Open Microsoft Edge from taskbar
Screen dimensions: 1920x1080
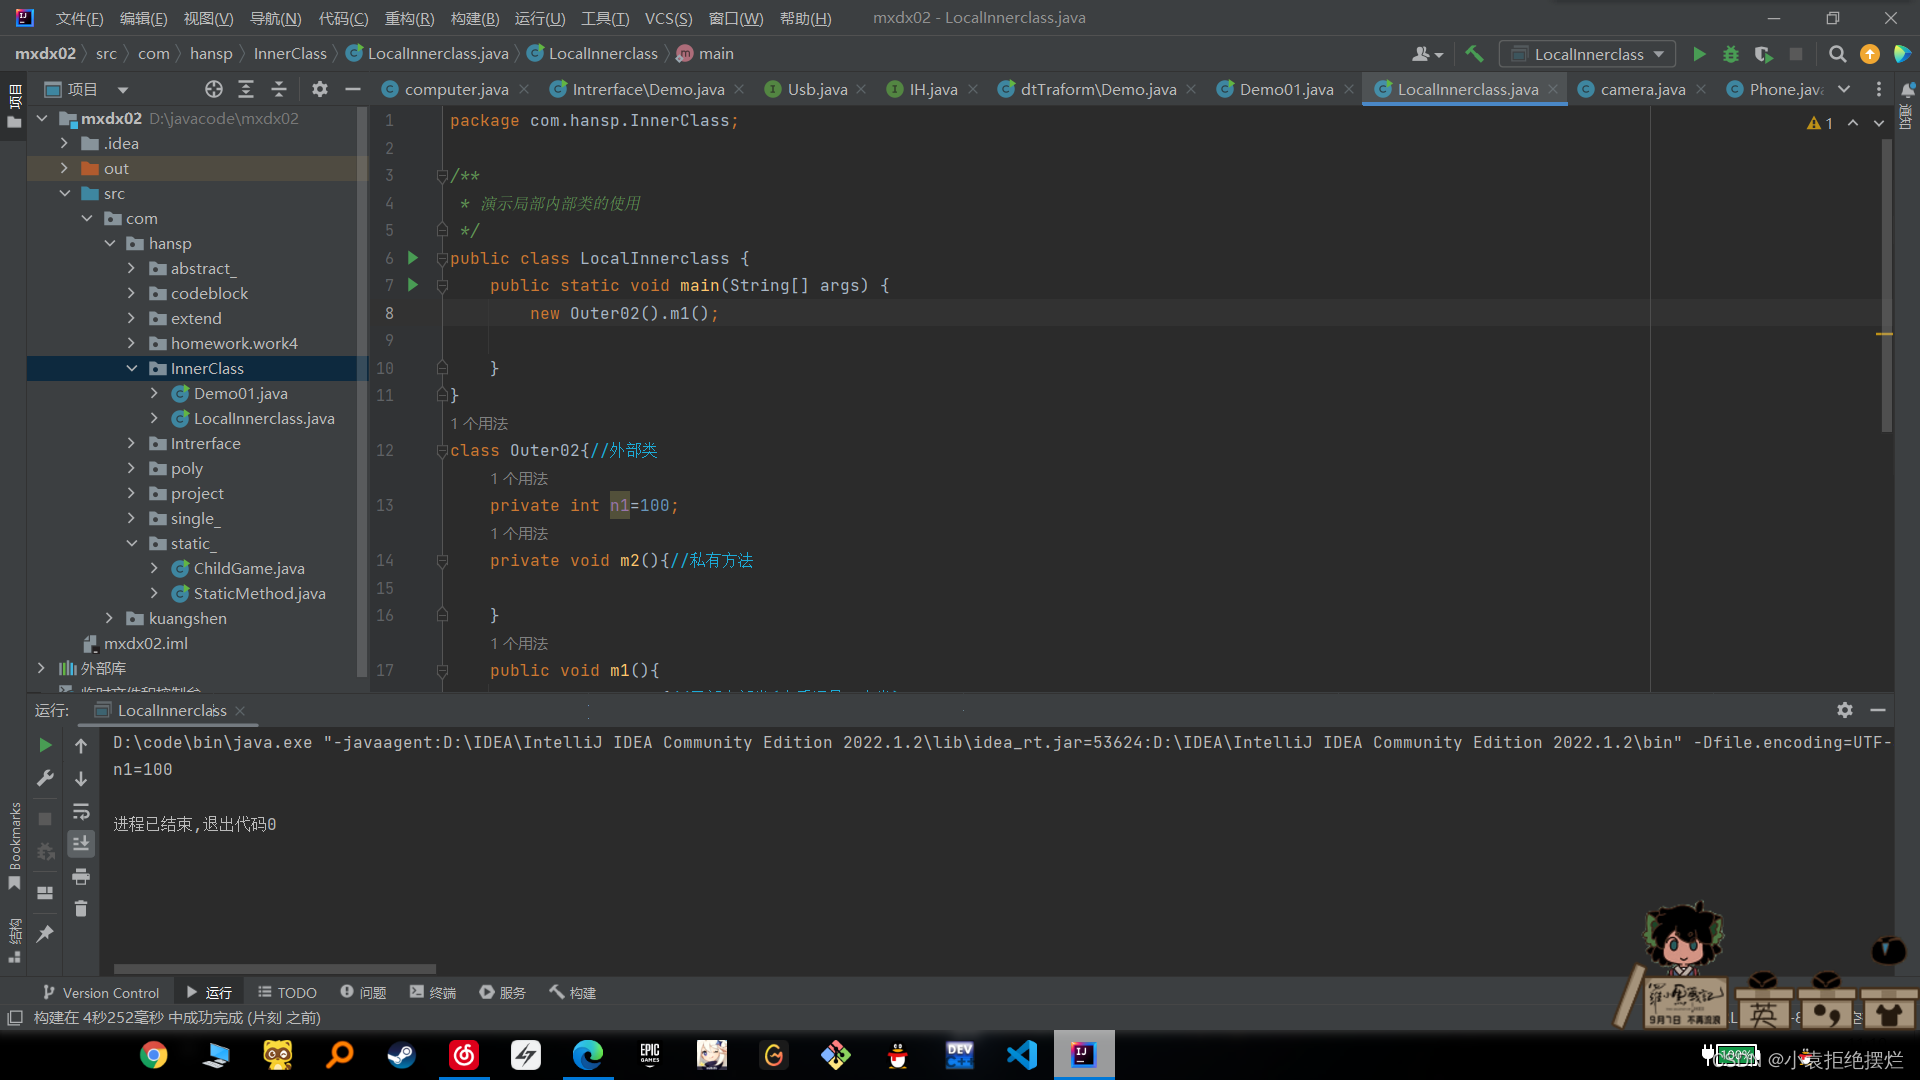coord(587,1055)
